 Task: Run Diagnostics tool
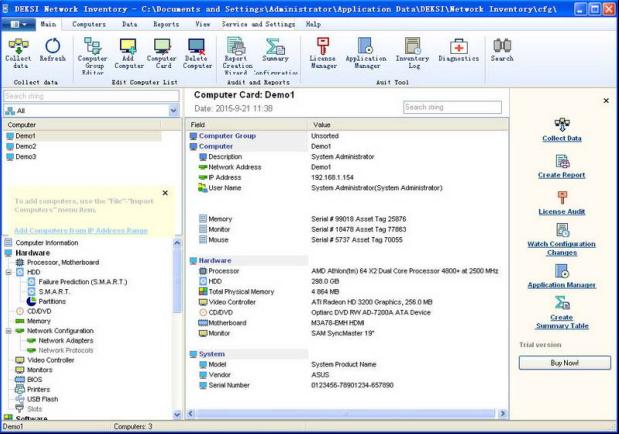(458, 50)
